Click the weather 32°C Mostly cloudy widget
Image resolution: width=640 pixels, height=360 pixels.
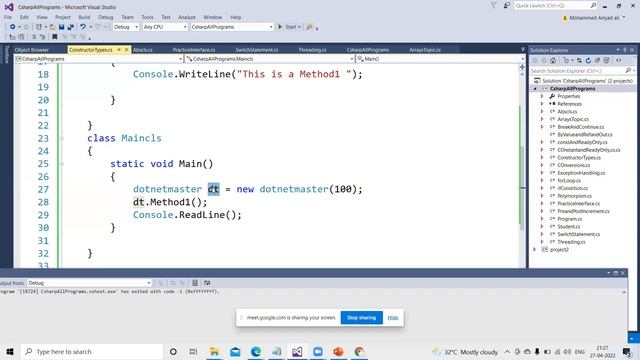[465, 352]
